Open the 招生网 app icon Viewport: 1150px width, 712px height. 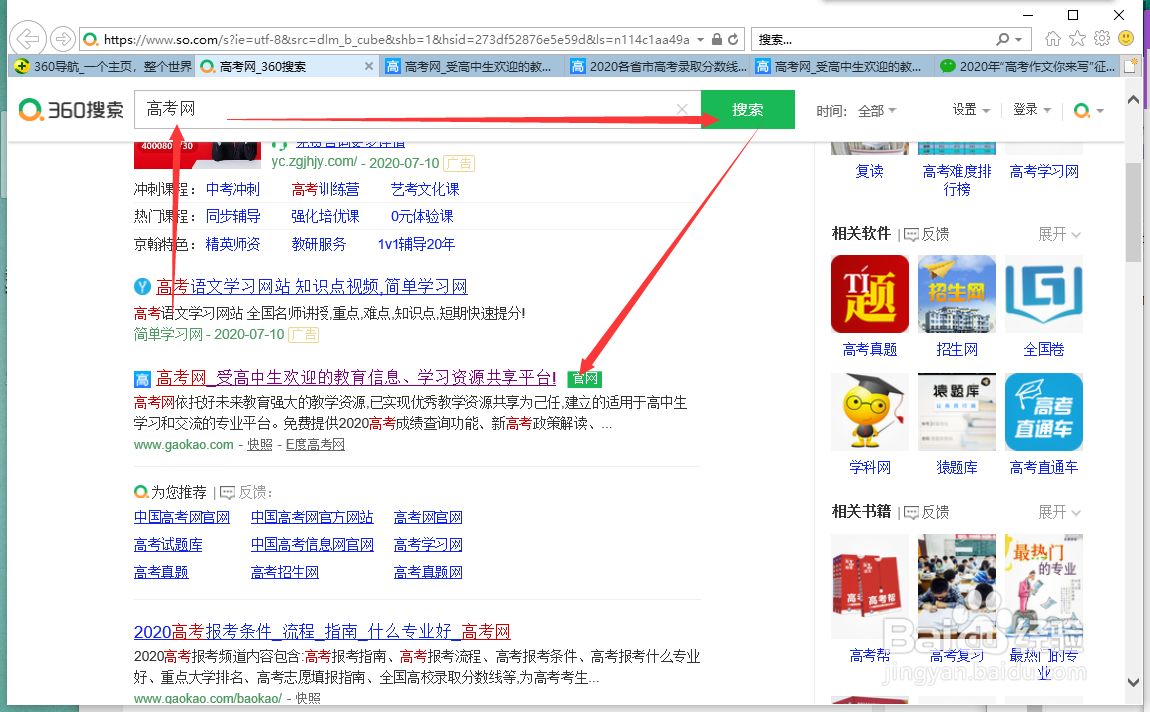[957, 294]
